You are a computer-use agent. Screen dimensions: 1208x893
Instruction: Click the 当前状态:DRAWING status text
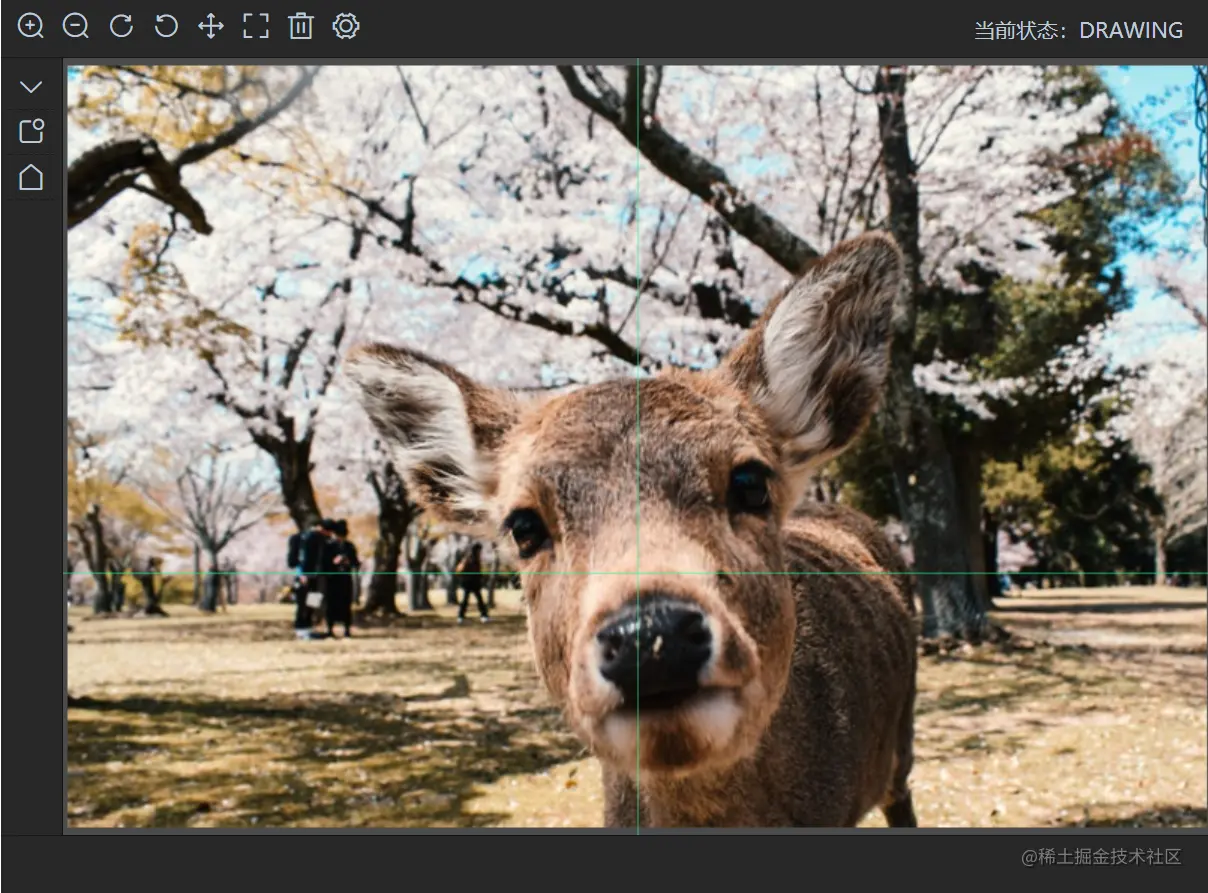pos(1078,30)
